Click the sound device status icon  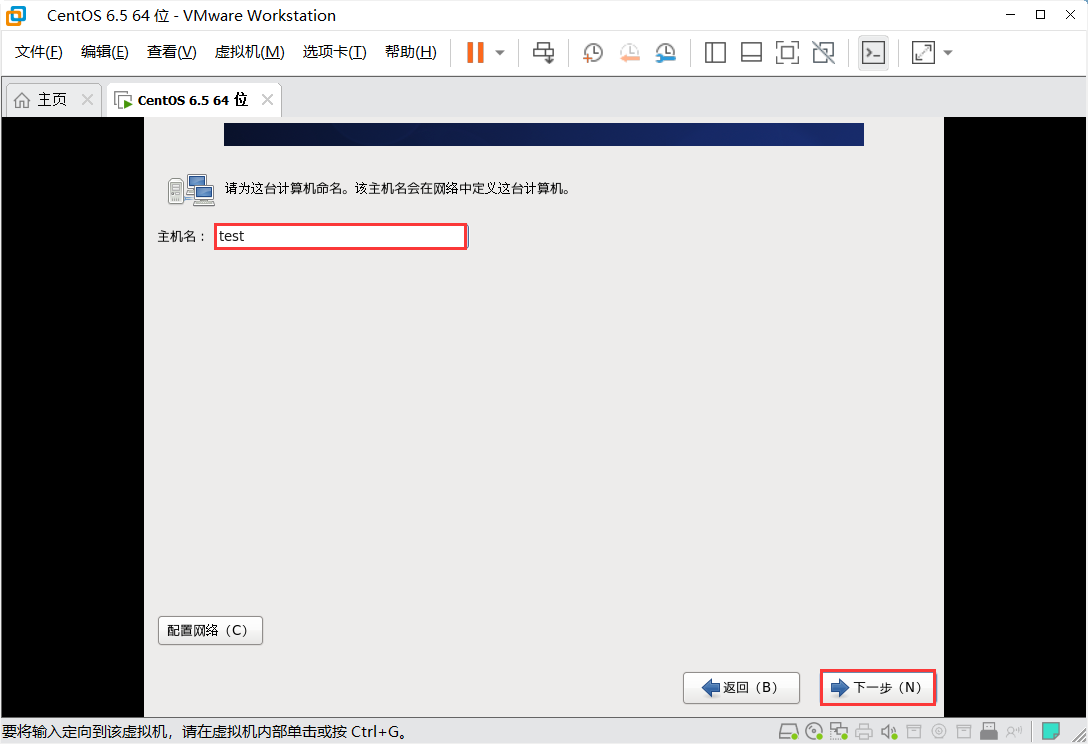[x=888, y=731]
